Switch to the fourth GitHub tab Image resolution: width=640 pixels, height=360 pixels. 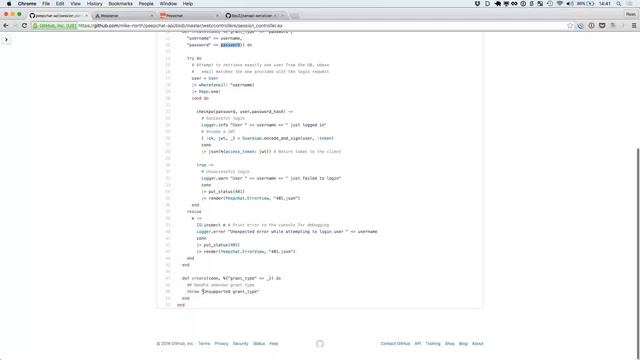[x=254, y=16]
